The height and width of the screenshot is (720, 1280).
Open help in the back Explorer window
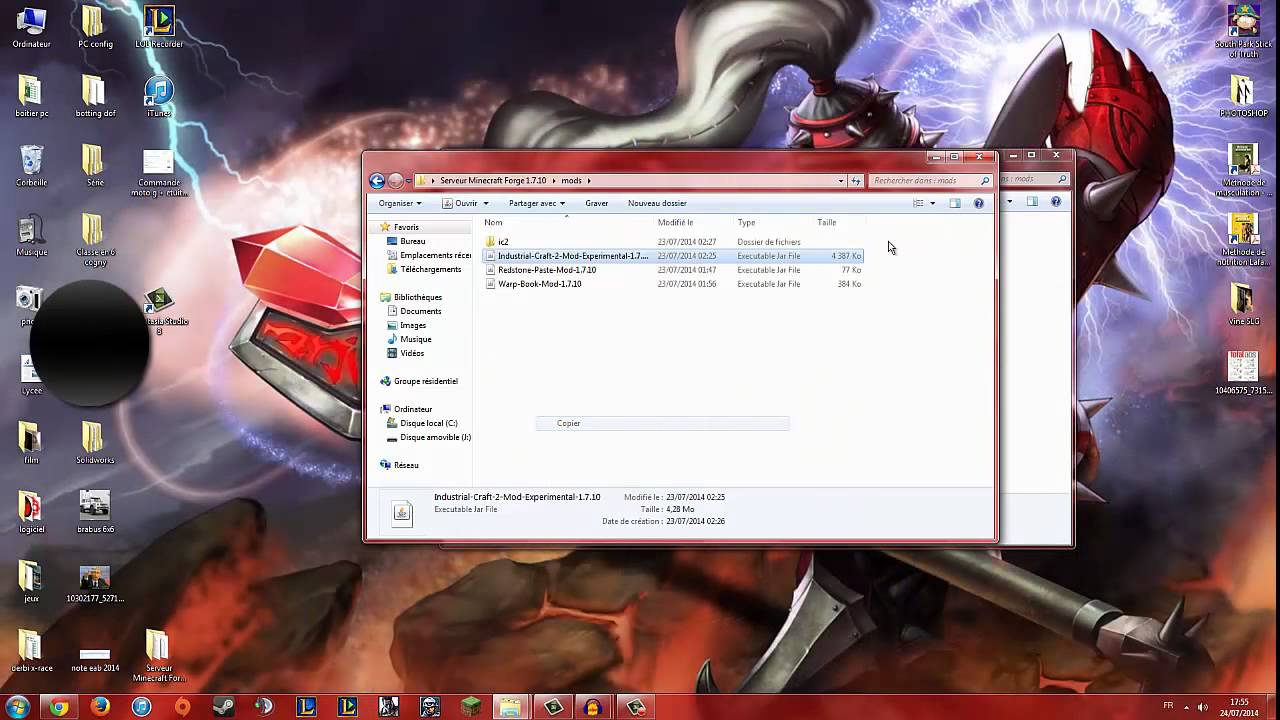pos(1056,202)
